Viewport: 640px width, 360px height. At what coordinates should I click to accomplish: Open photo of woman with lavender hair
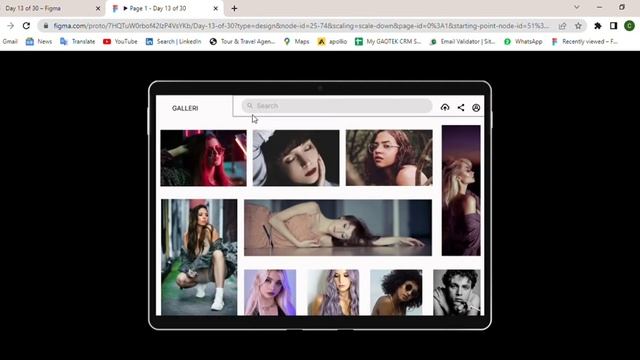(333, 292)
